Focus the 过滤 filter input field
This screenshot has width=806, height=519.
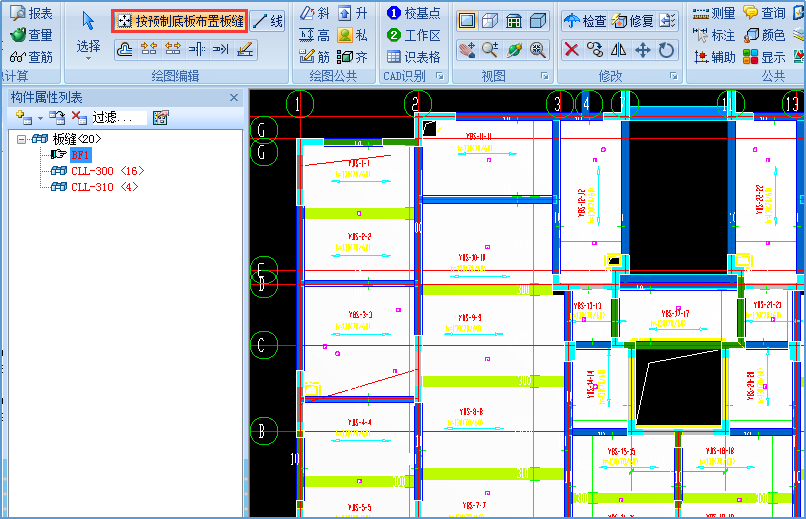point(118,118)
